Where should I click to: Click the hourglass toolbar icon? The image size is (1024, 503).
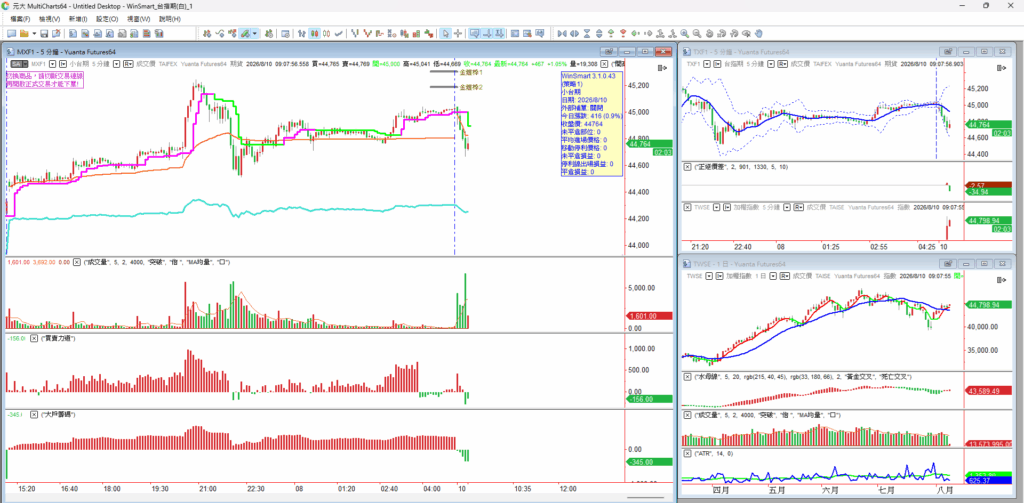[586, 33]
